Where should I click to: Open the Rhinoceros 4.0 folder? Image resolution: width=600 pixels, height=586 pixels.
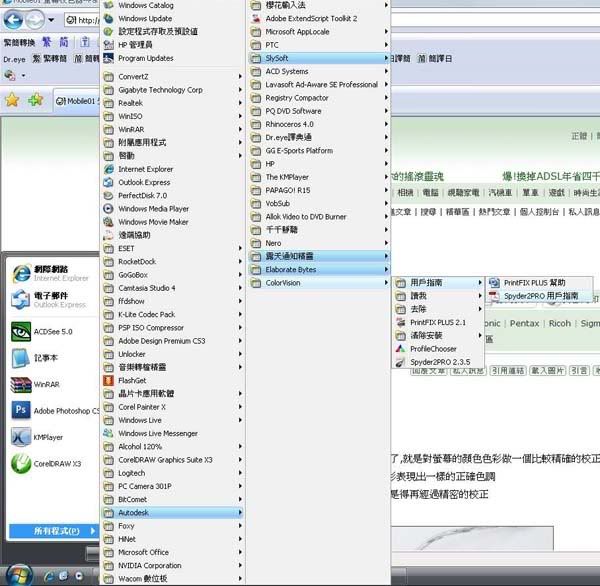pyautogui.click(x=319, y=124)
